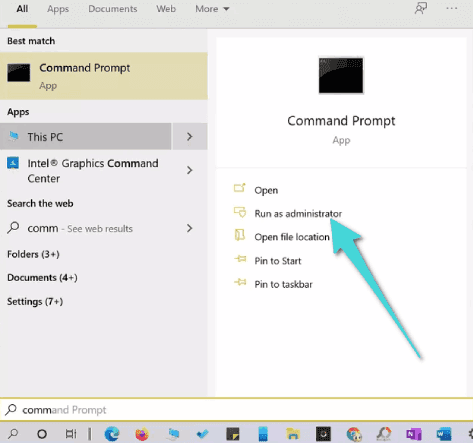473x443 pixels.
Task: Click the Intel Graphics Command Center icon
Action: pyautogui.click(x=13, y=163)
